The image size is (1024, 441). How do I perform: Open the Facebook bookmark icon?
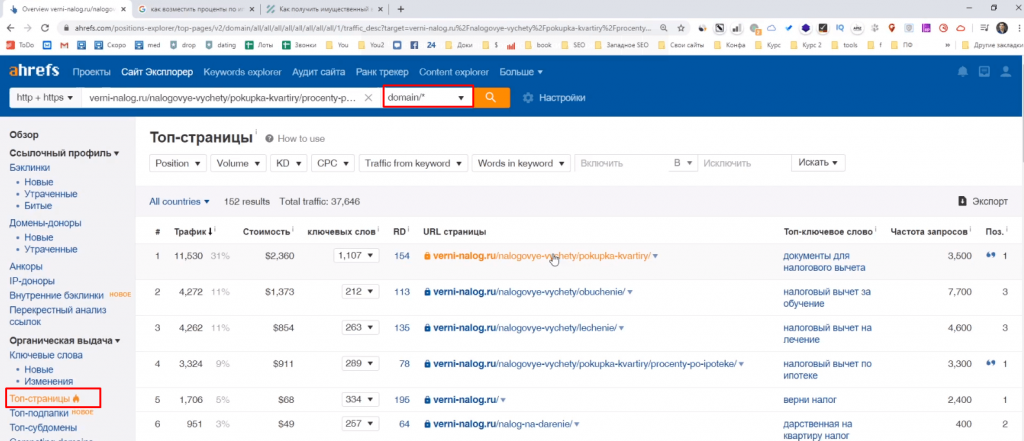coord(413,45)
